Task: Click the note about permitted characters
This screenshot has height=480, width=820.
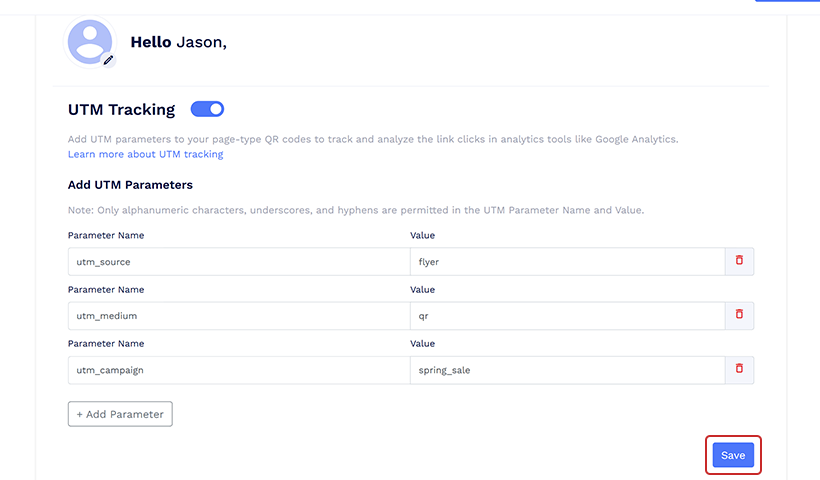Action: 356,210
